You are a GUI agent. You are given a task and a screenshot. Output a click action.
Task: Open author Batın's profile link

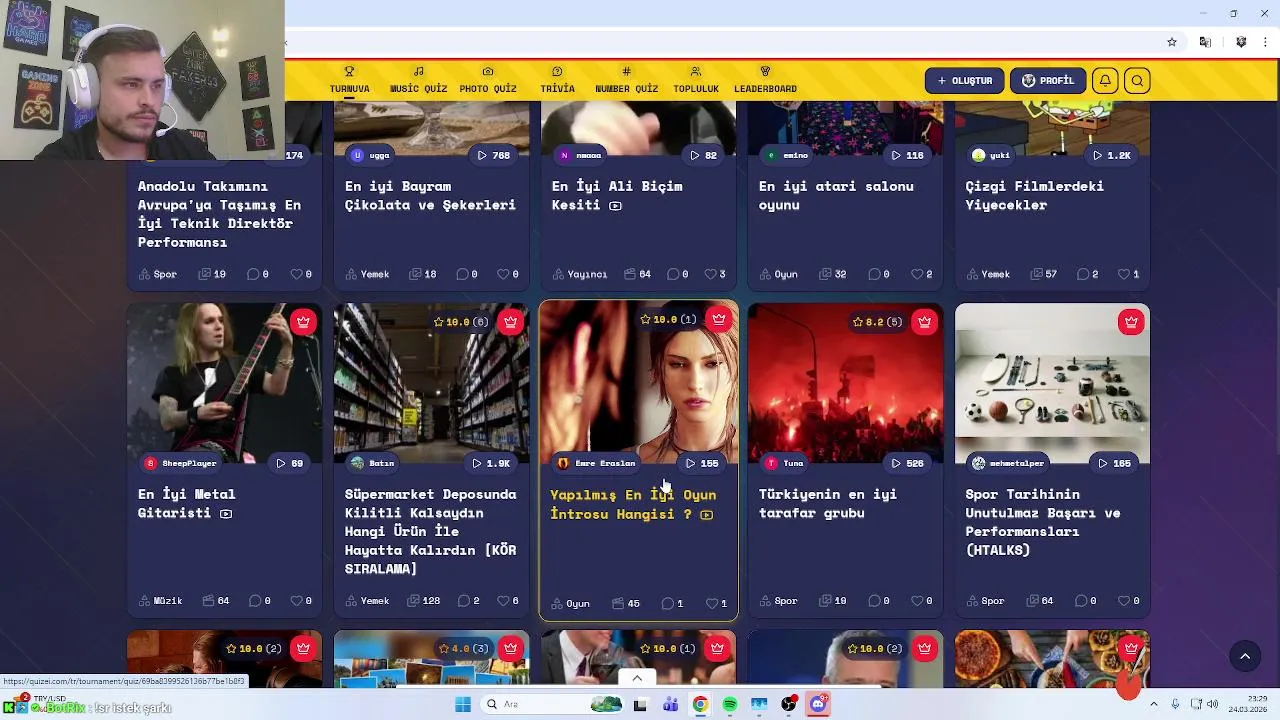coord(373,463)
